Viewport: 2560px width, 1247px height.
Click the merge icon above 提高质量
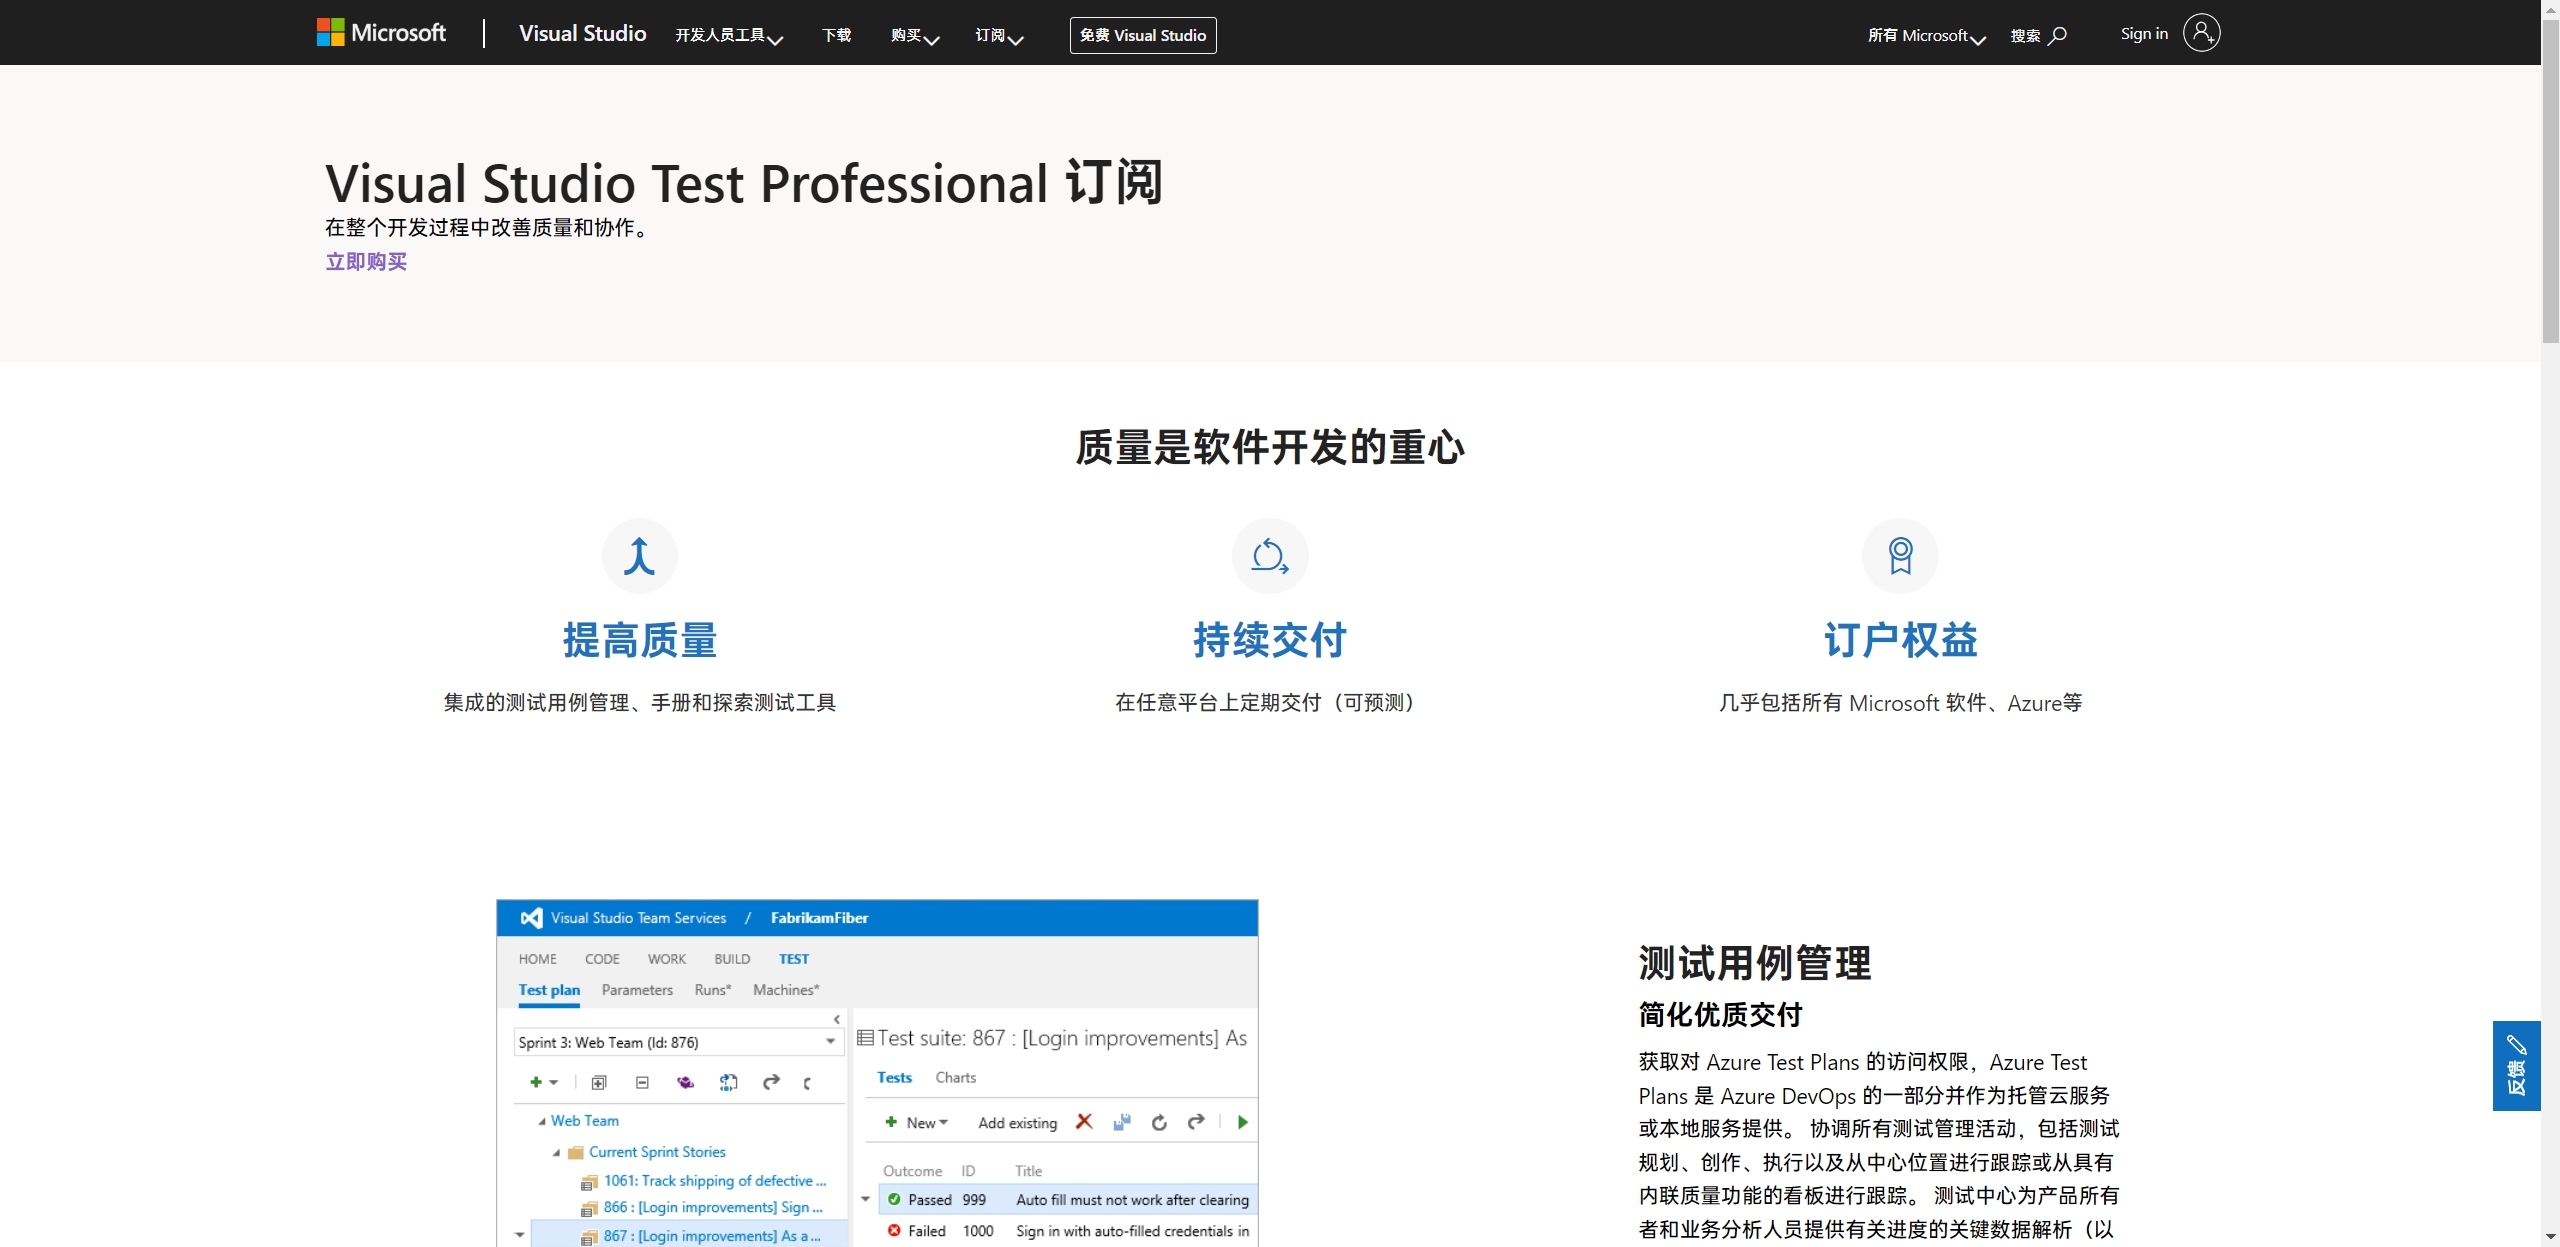pos(640,556)
